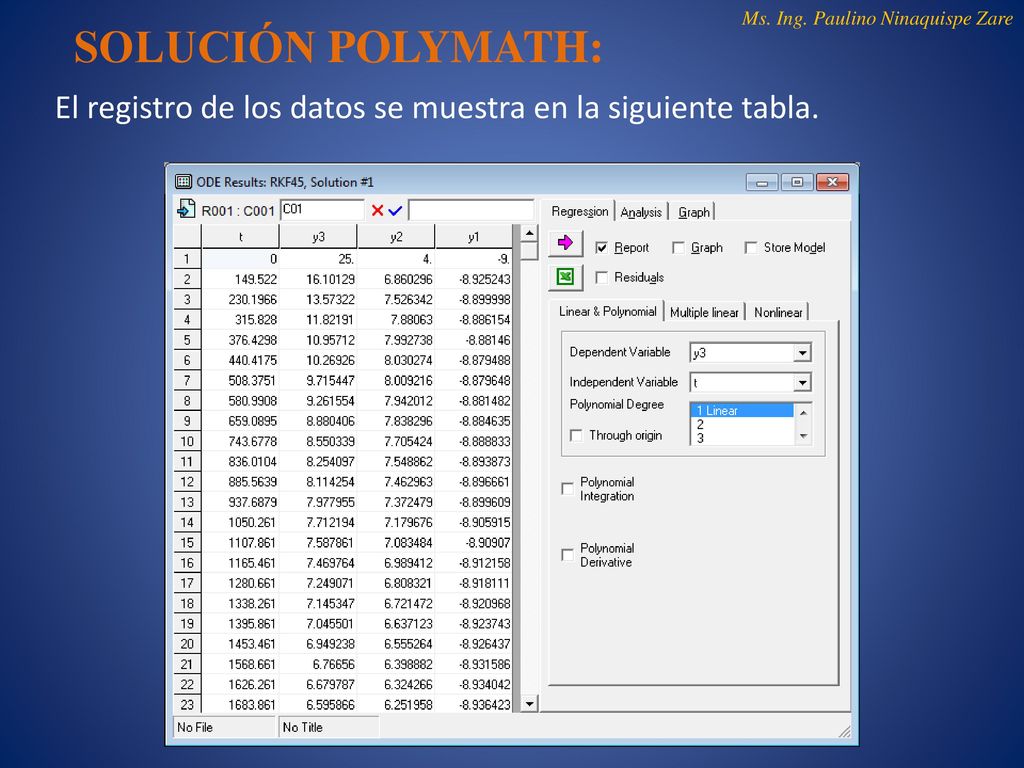Enable the Through origin checkbox
1024x768 pixels.
(576, 435)
